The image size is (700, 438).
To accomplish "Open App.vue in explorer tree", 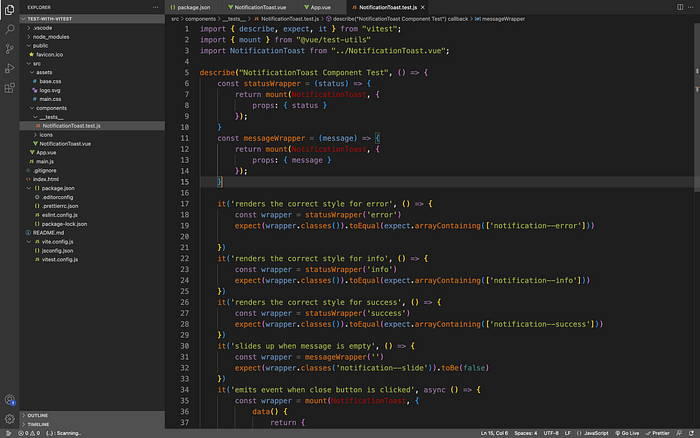I will 92,152.
